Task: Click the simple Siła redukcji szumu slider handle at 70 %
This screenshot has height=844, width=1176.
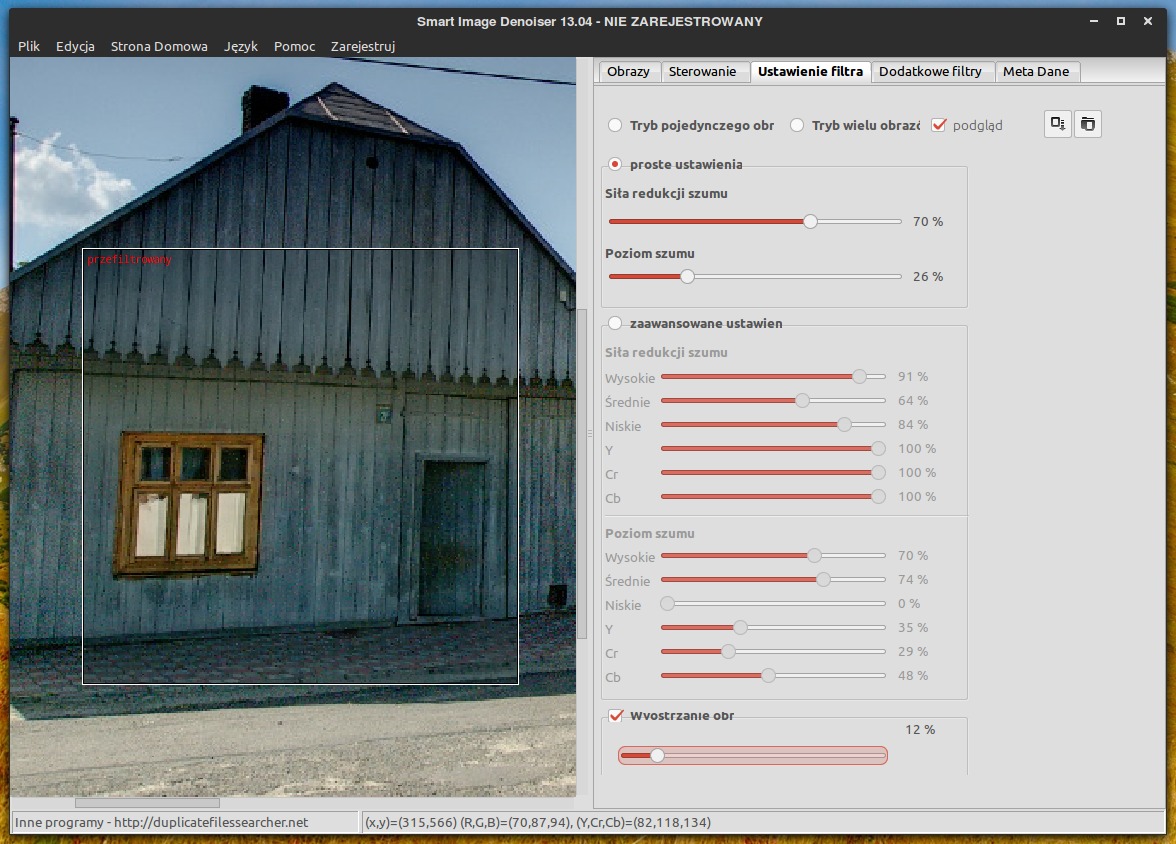Action: point(810,221)
